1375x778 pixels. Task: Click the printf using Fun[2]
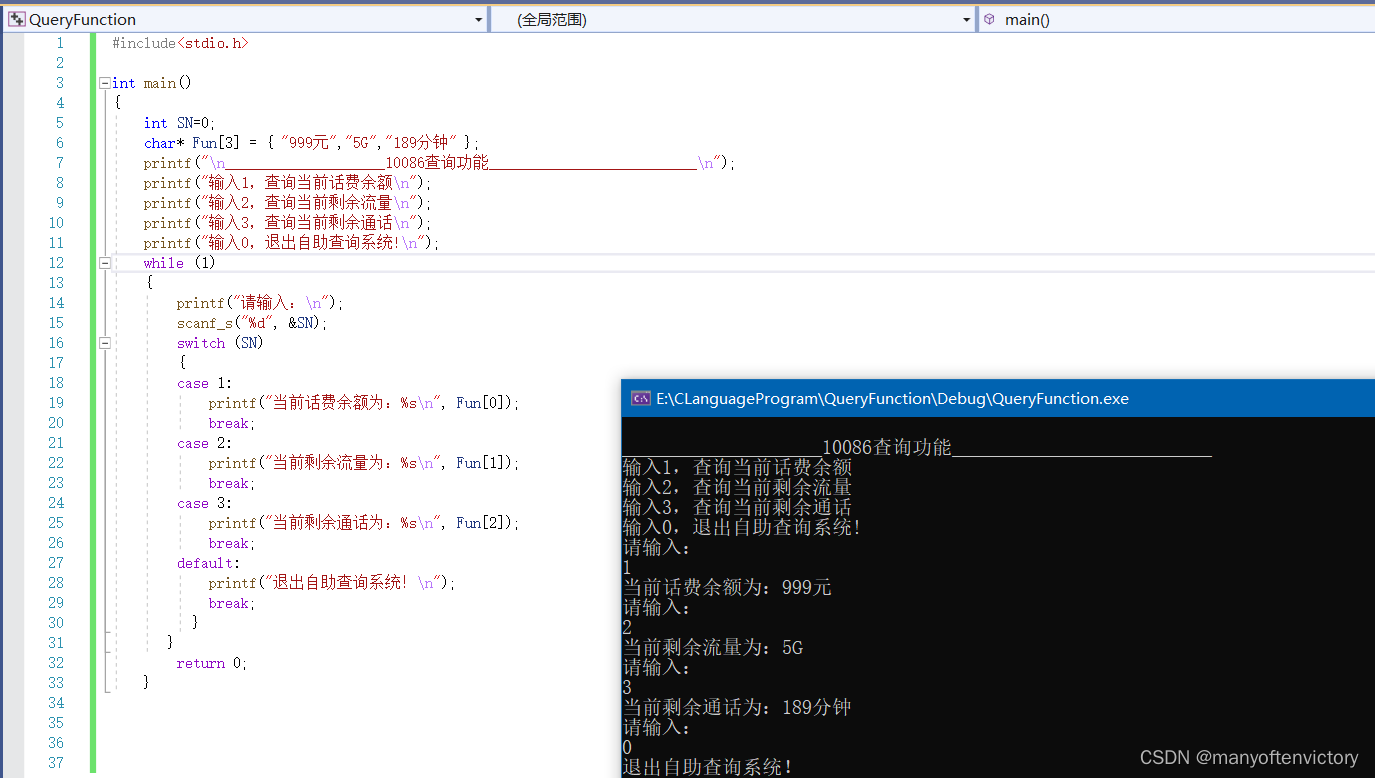click(364, 523)
